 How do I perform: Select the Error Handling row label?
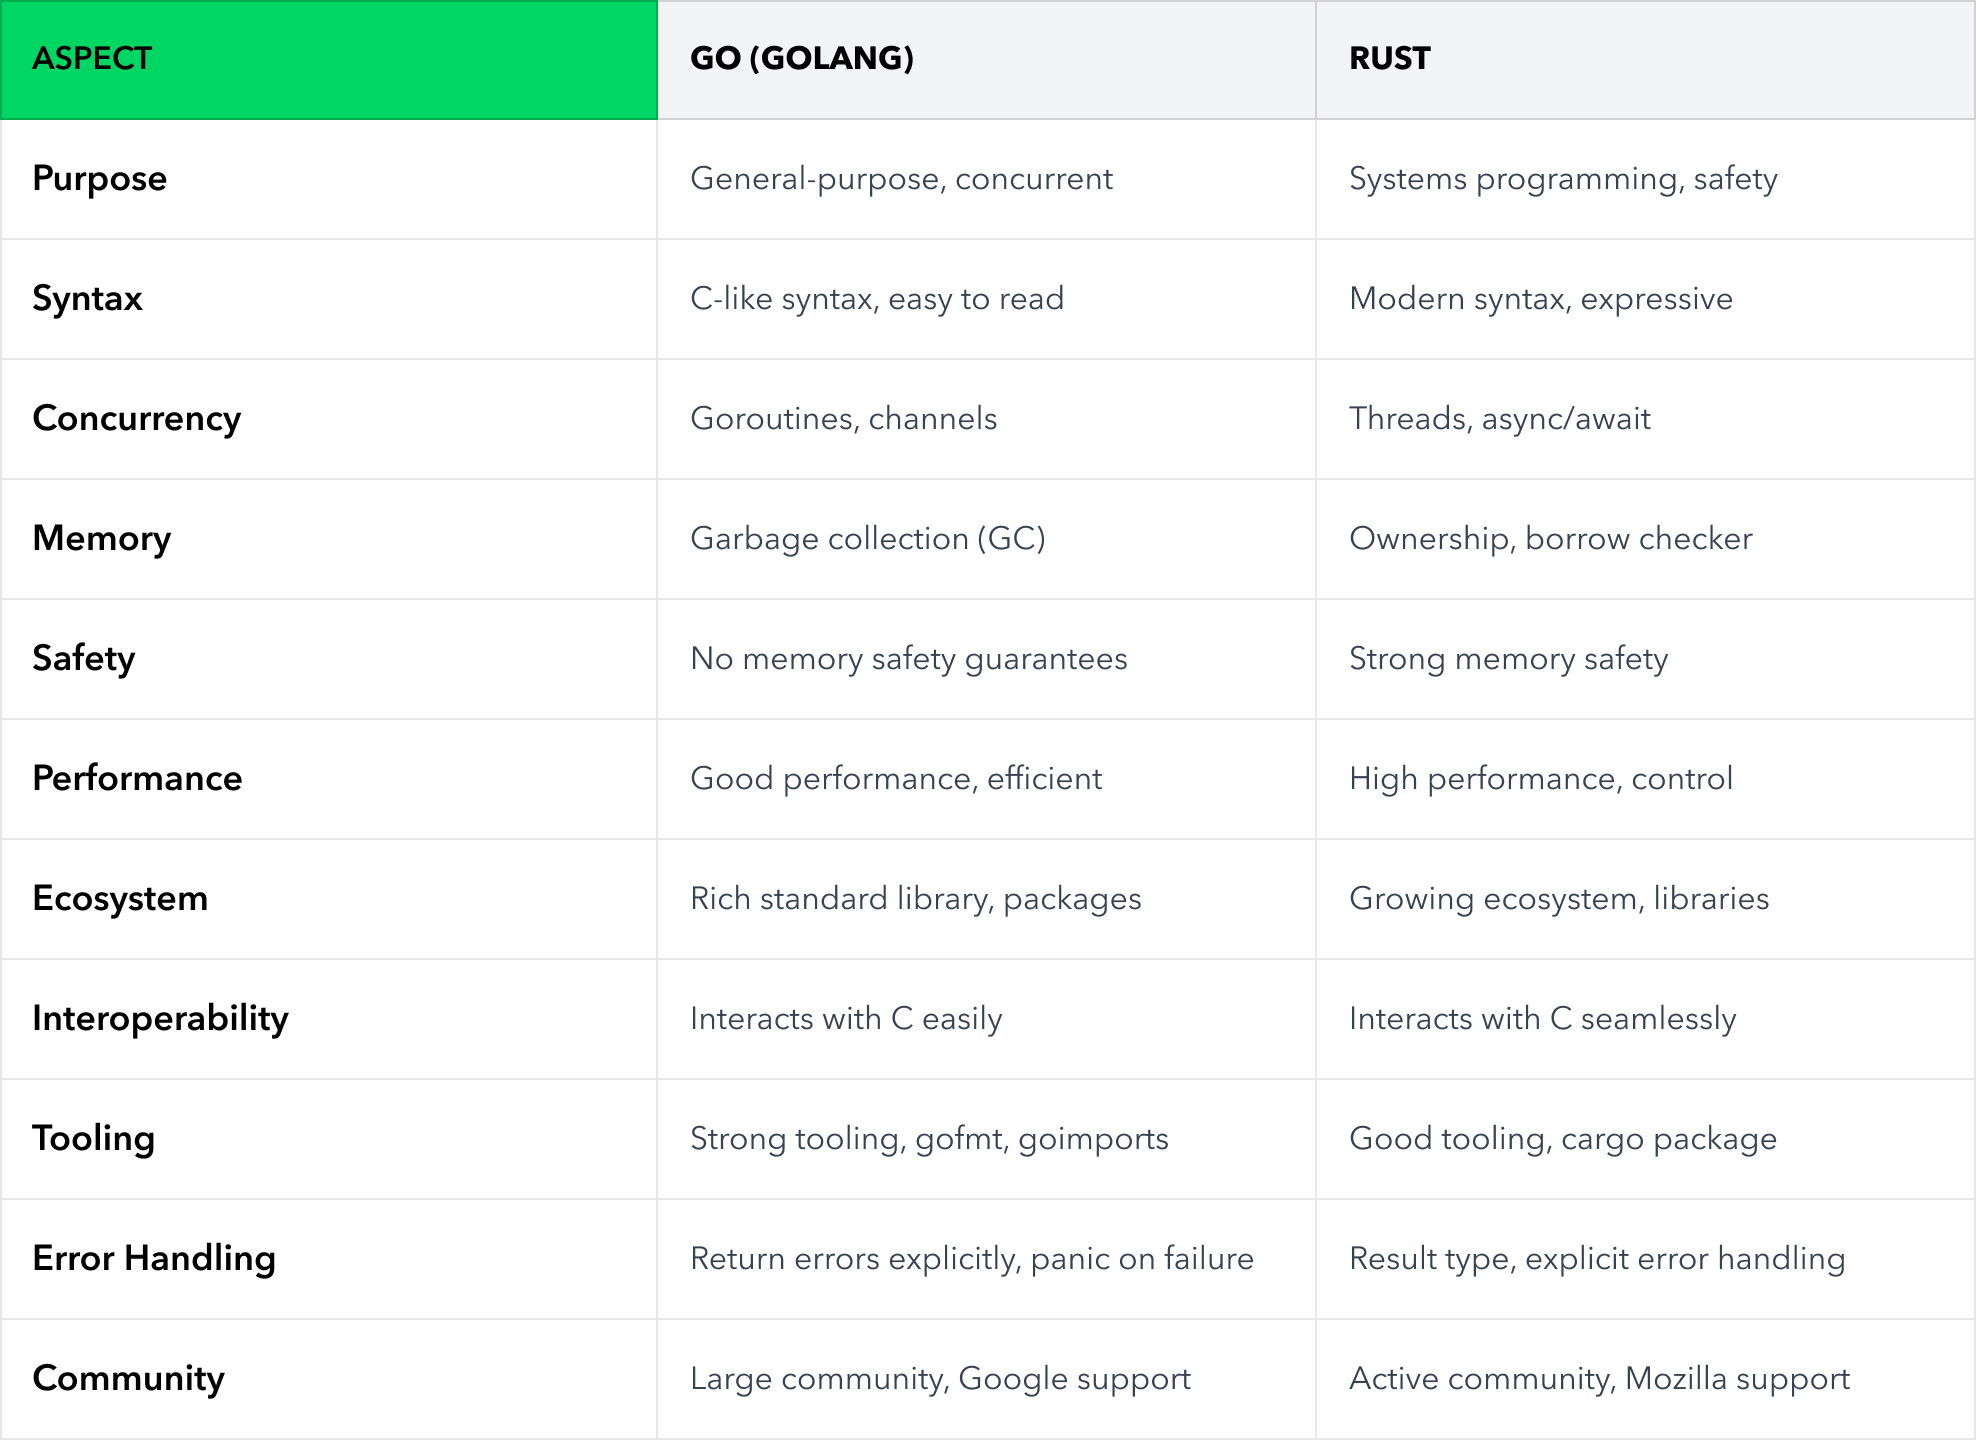click(154, 1259)
